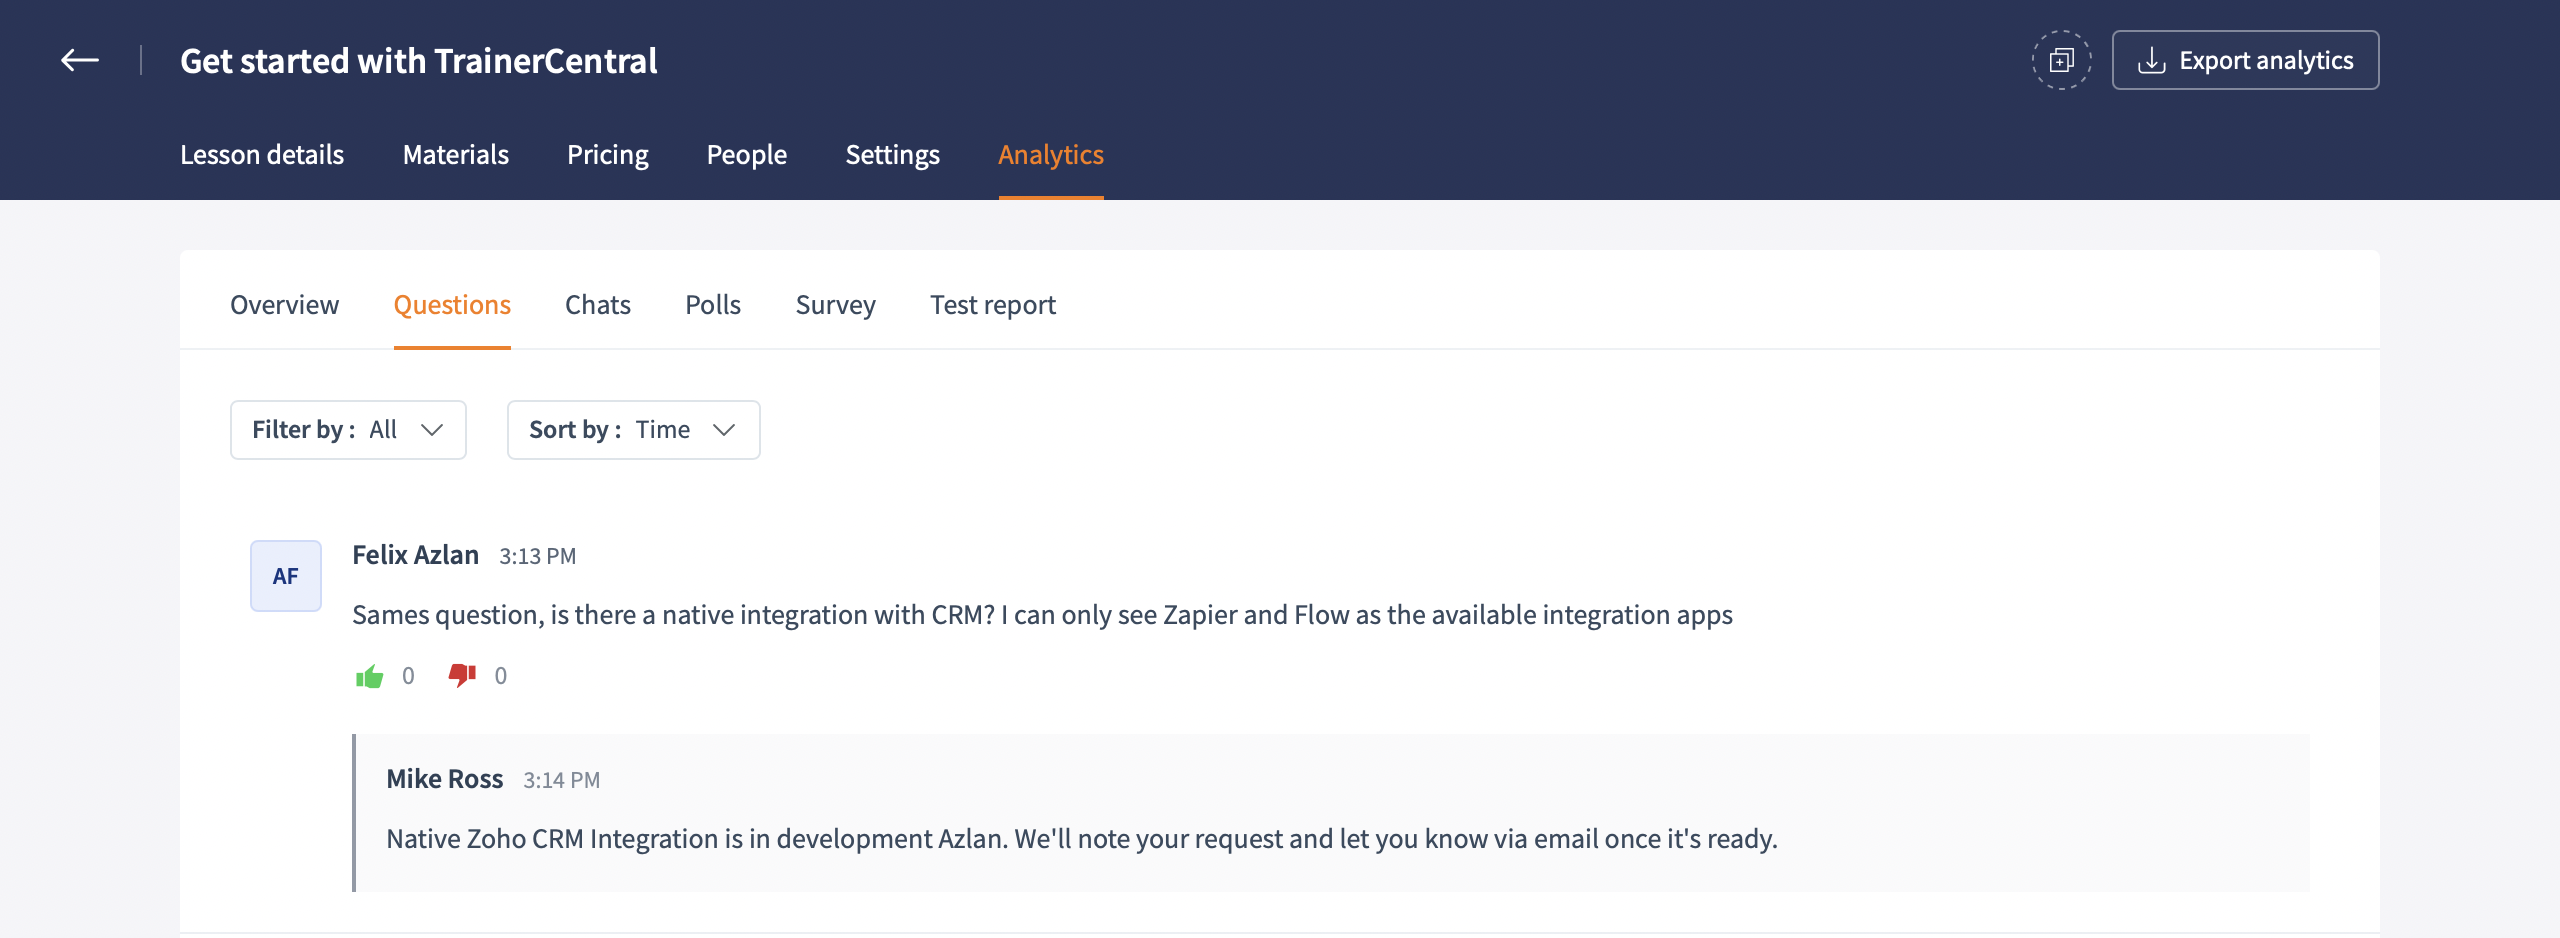Viewport: 2560px width, 938px height.
Task: Open the Lesson details tab
Action: click(262, 155)
